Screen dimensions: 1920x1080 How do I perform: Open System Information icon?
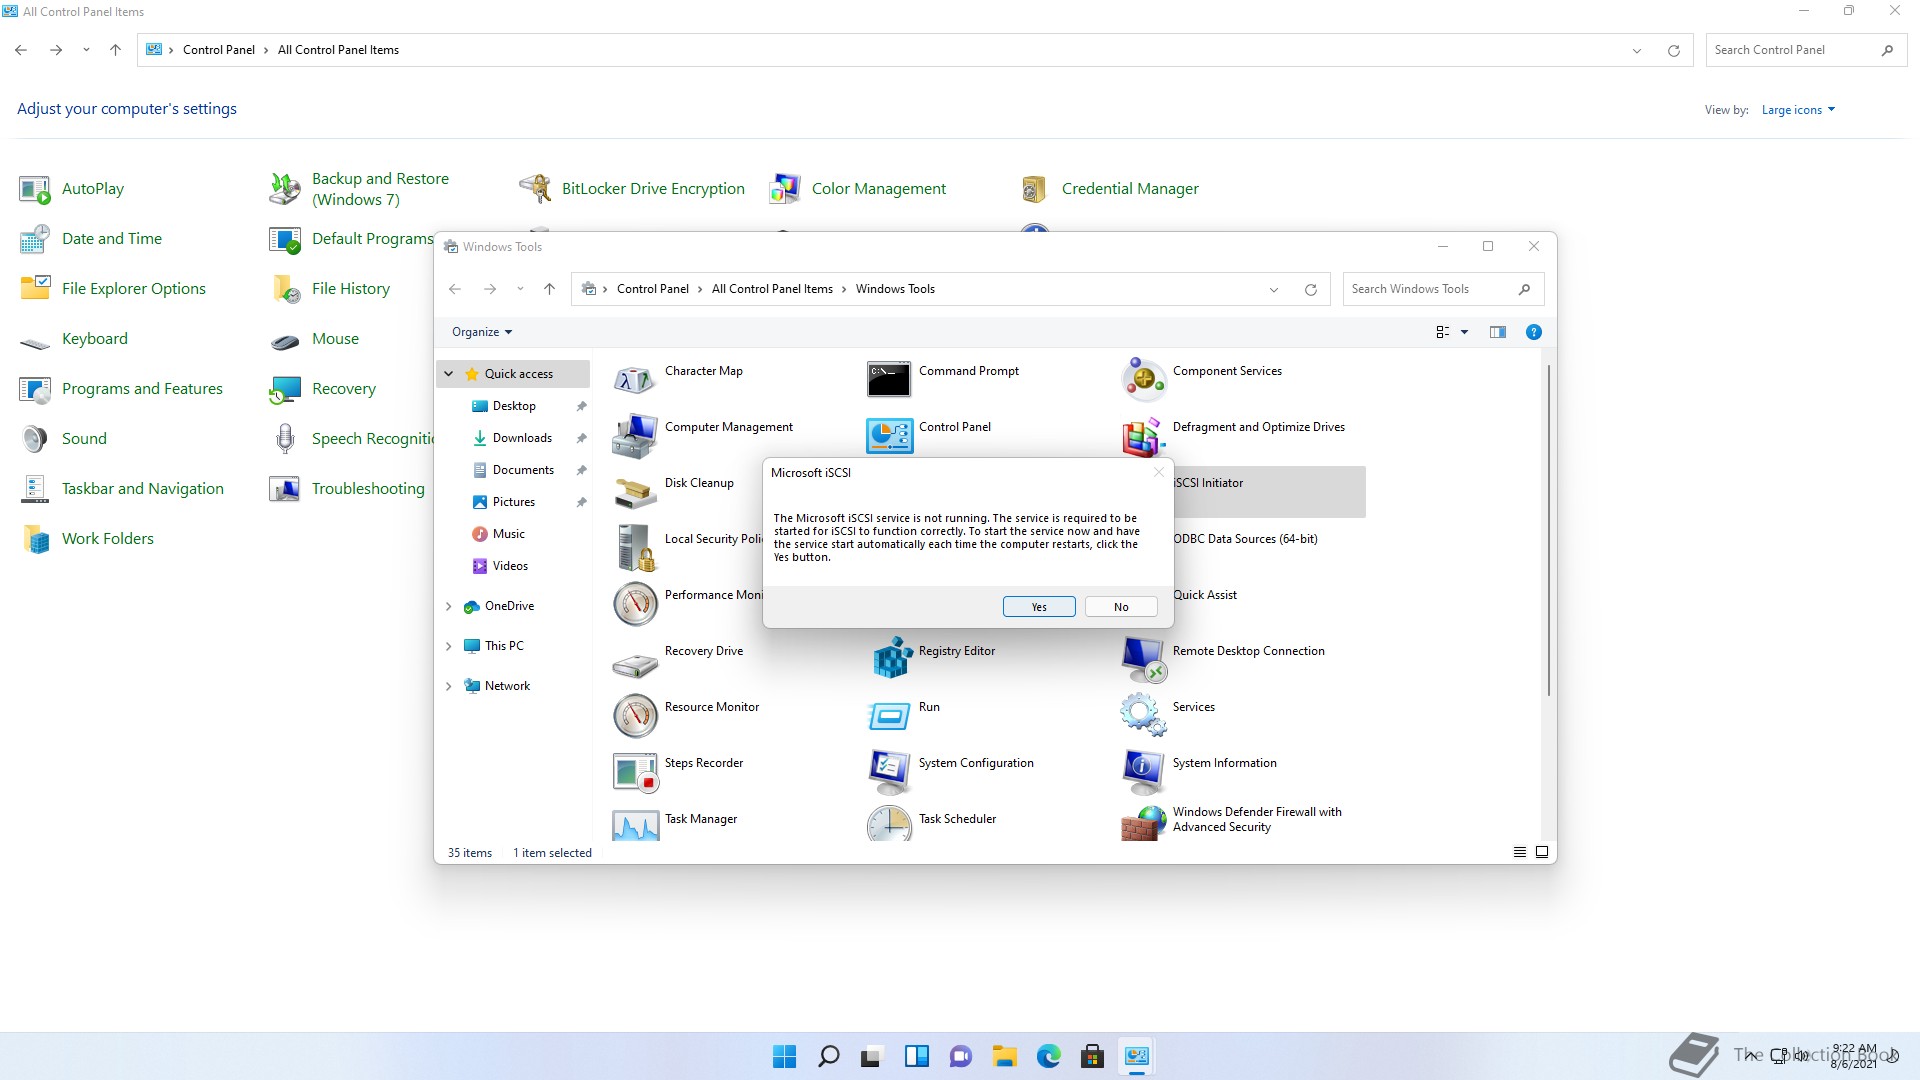(x=1143, y=772)
